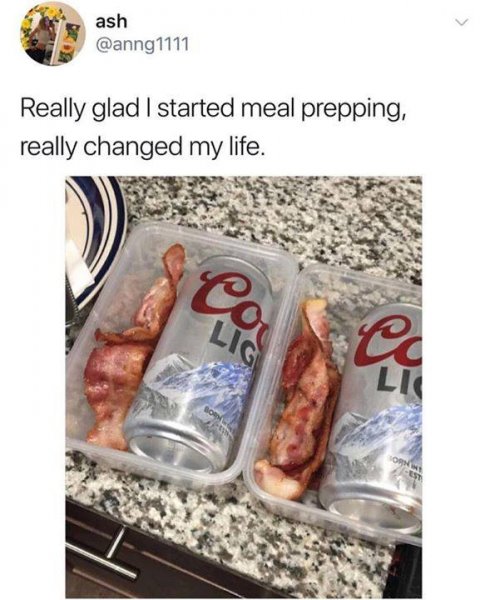Viewport: 480px width, 600px height.
Task: Click the display name "ash"
Action: coord(111,22)
